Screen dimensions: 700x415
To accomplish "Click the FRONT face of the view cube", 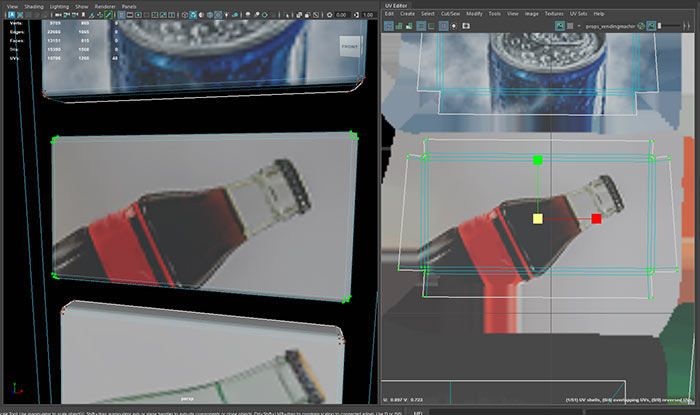I will (349, 46).
